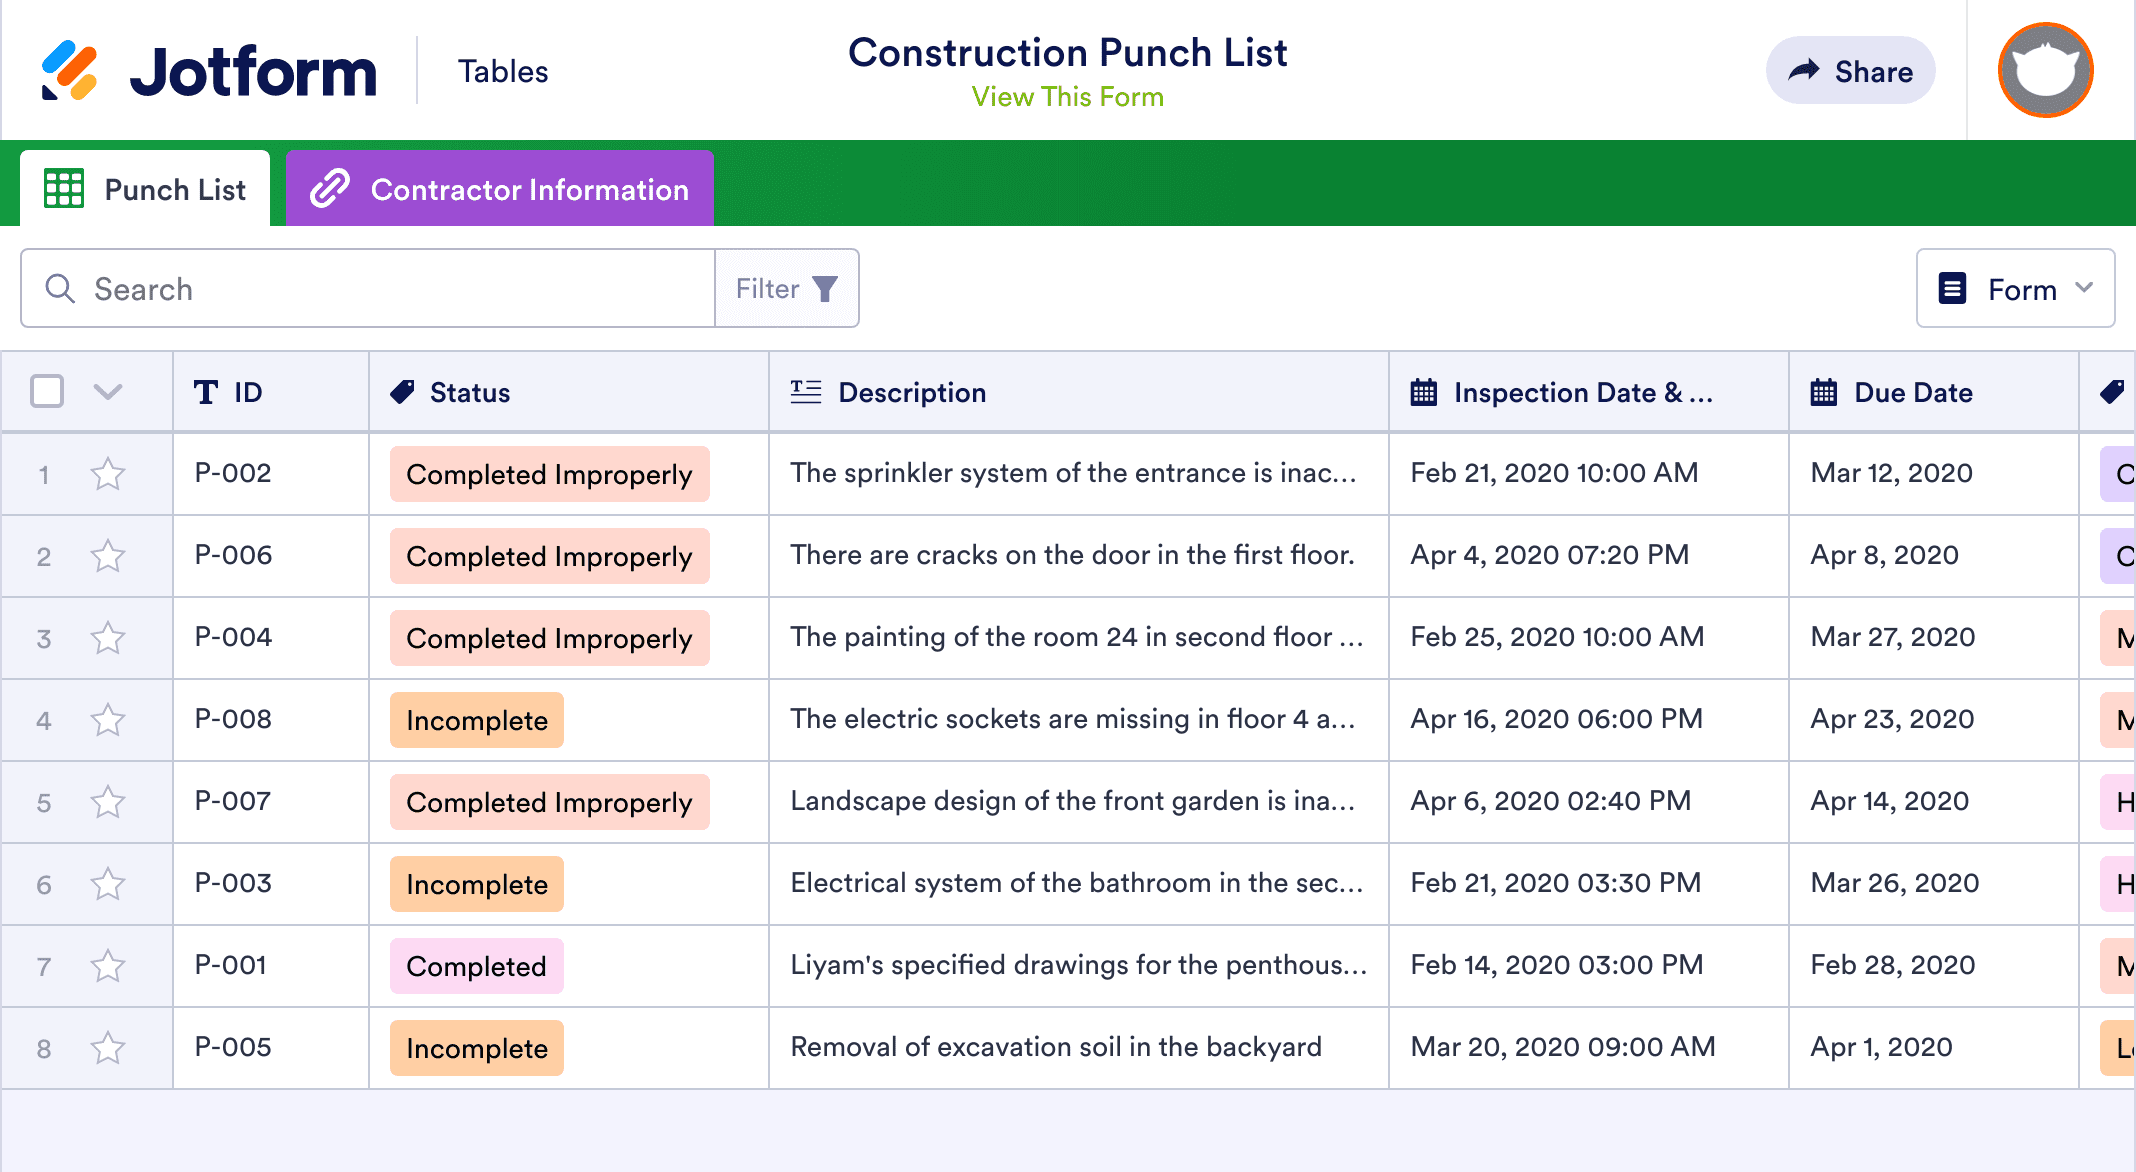Expand the chevron next to the select-all checkbox
Screen dimensions: 2136x1172
point(107,392)
